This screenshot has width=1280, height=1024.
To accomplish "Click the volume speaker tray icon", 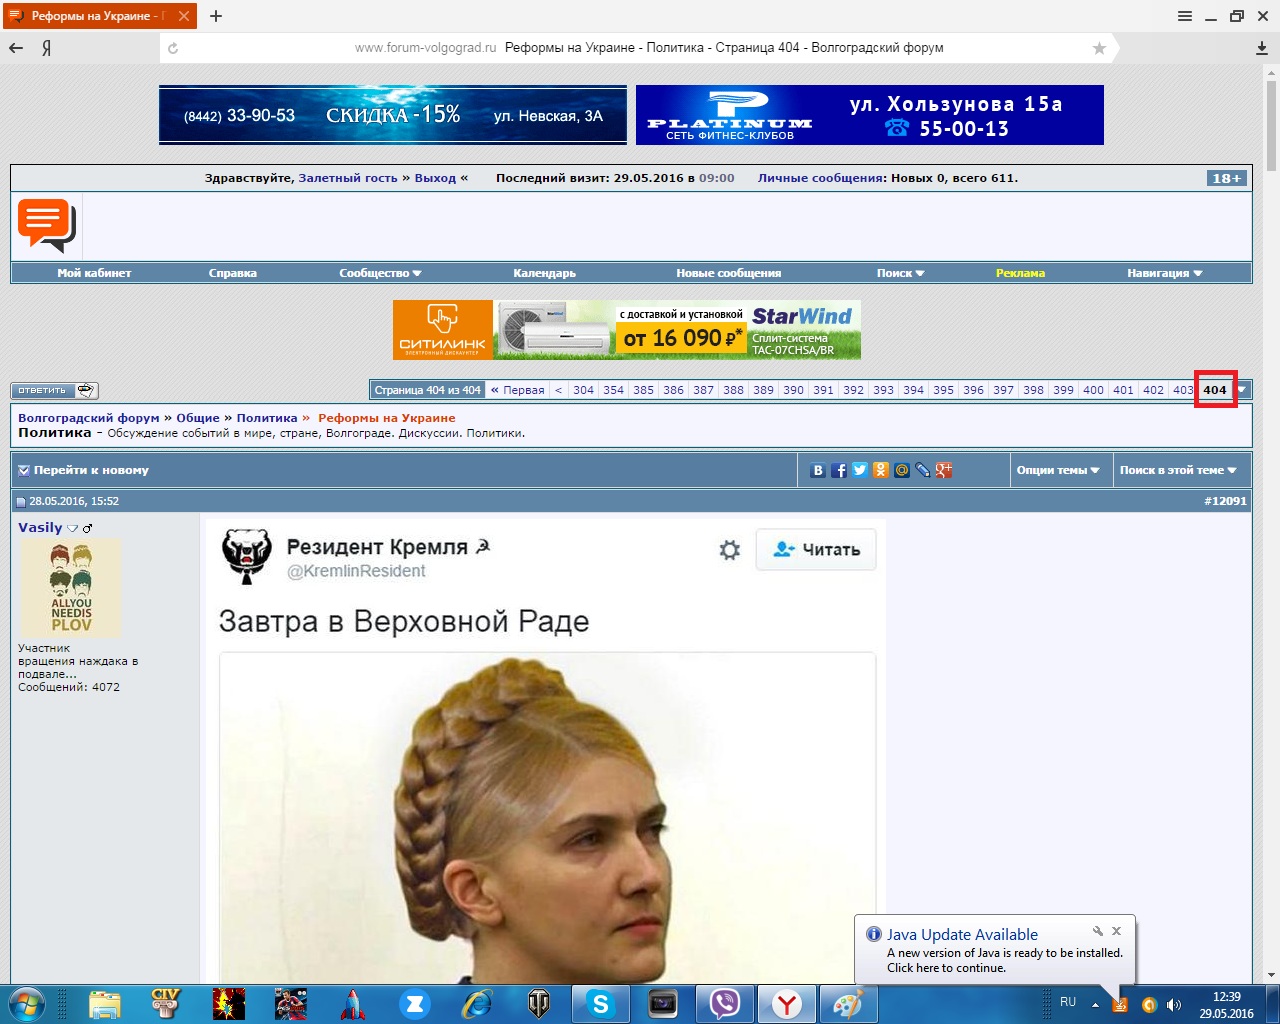I will (1174, 1005).
